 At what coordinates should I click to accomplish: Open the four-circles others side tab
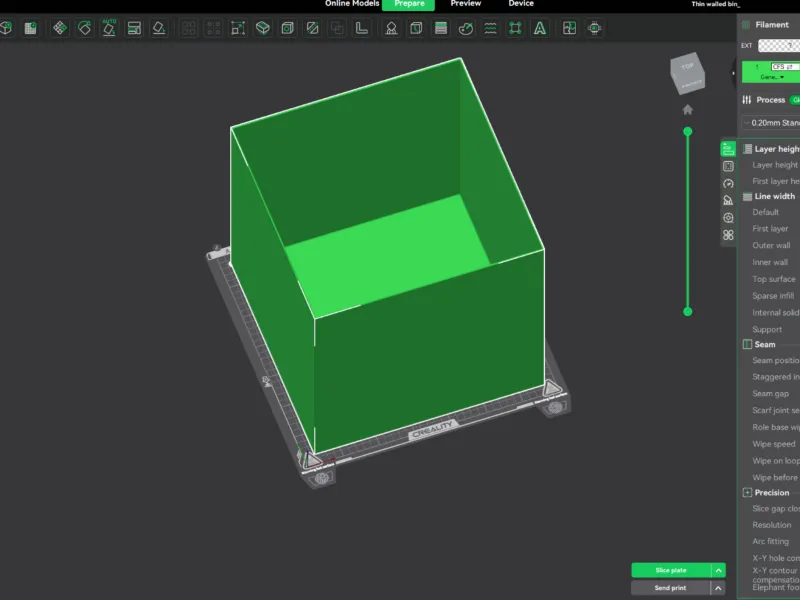(728, 235)
